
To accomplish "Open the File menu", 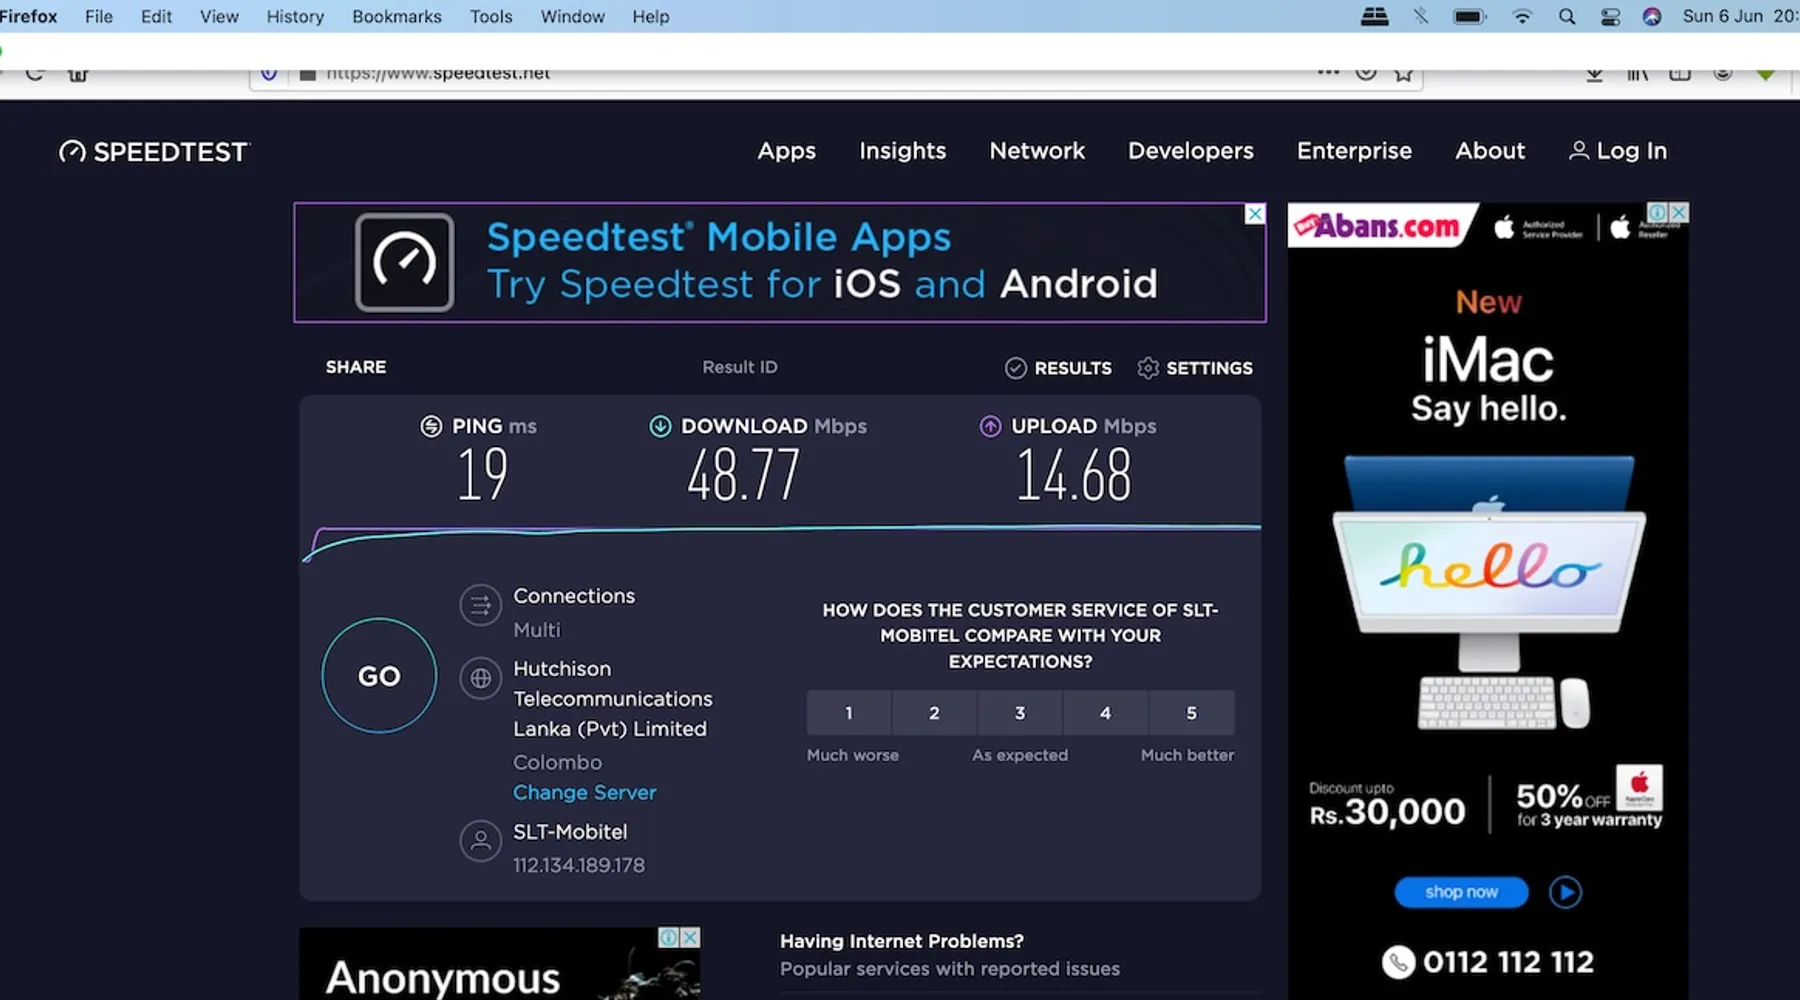I will pos(98,16).
